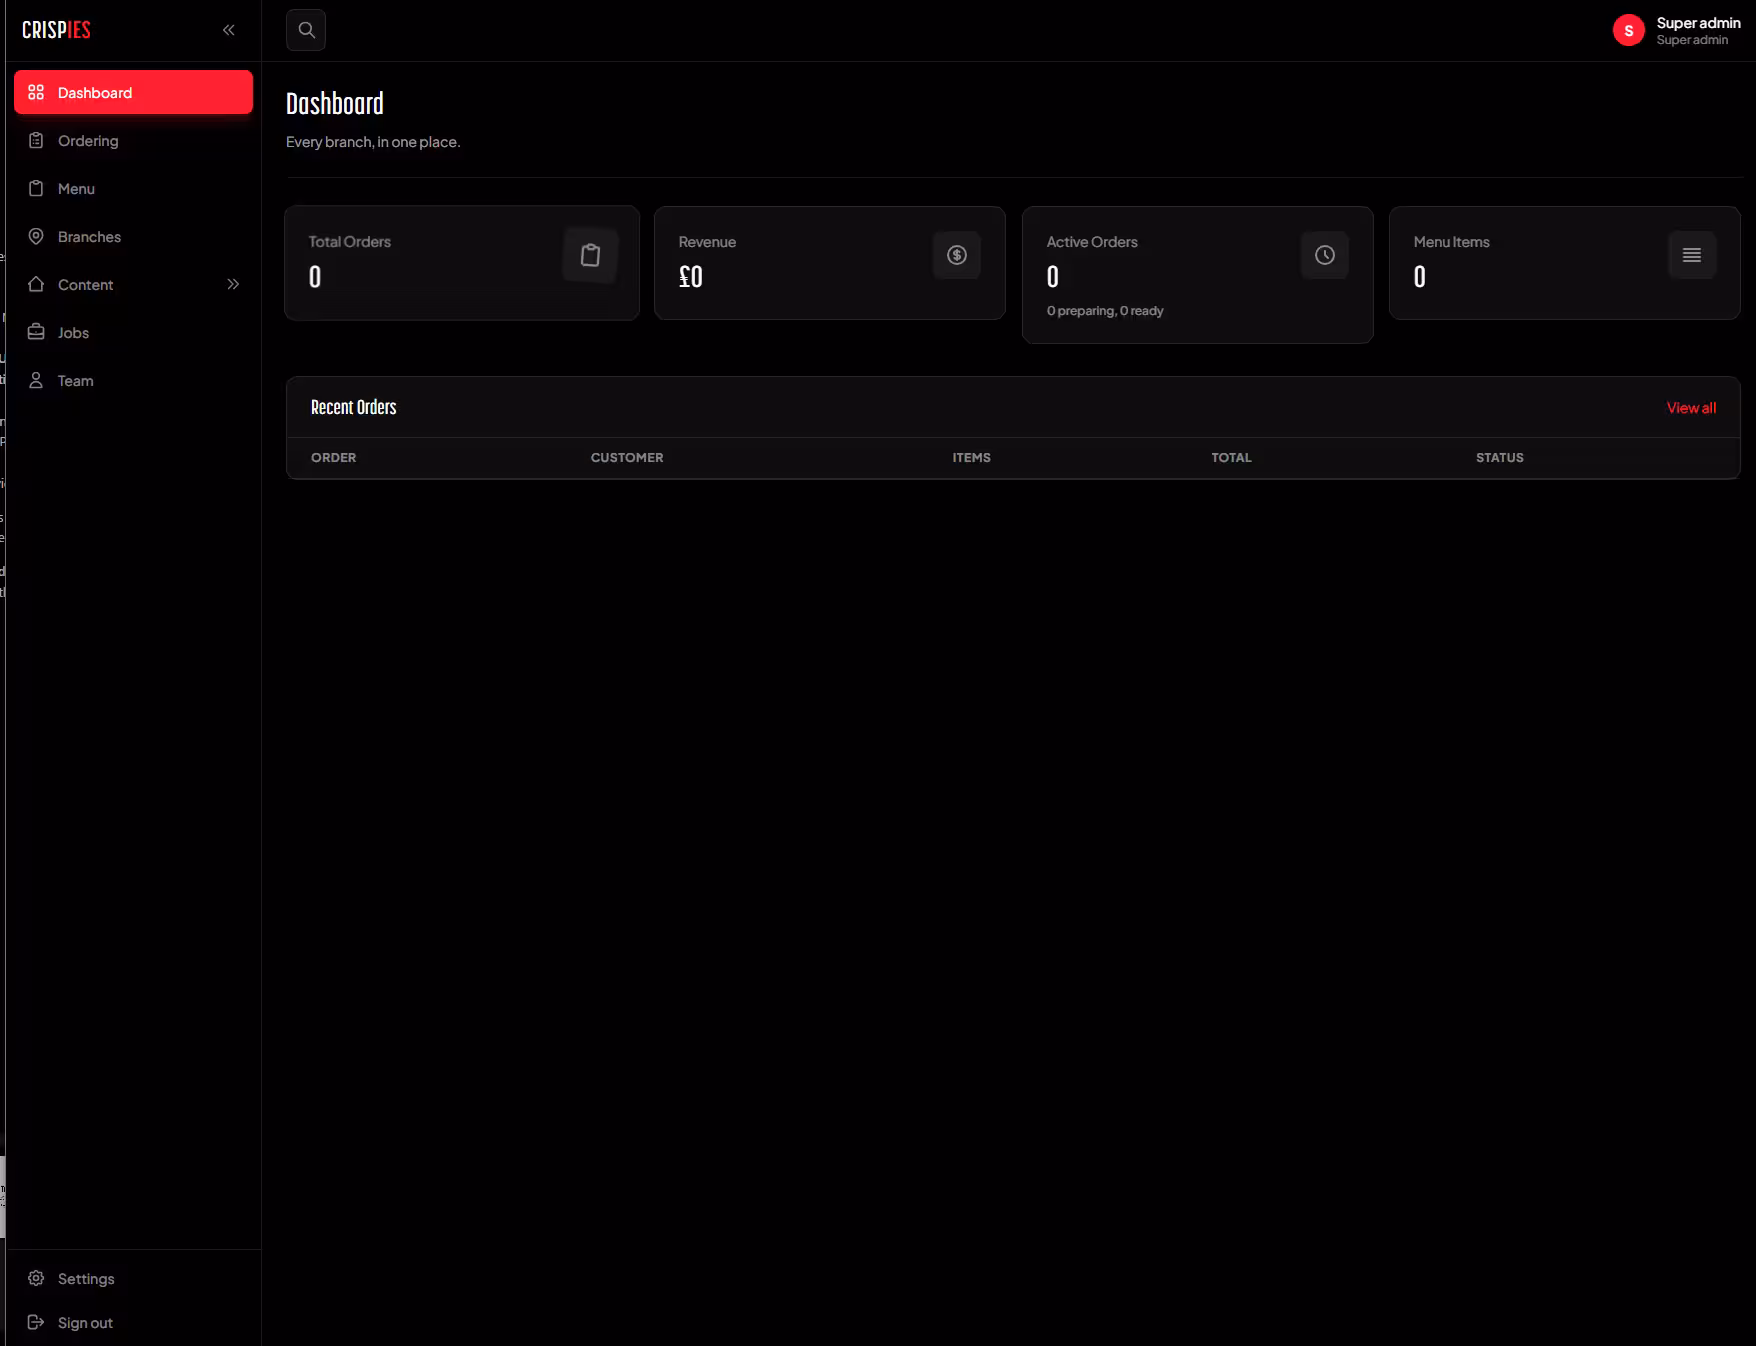Click the CUSTOMER column header
Image resolution: width=1756 pixels, height=1346 pixels.
click(x=627, y=457)
